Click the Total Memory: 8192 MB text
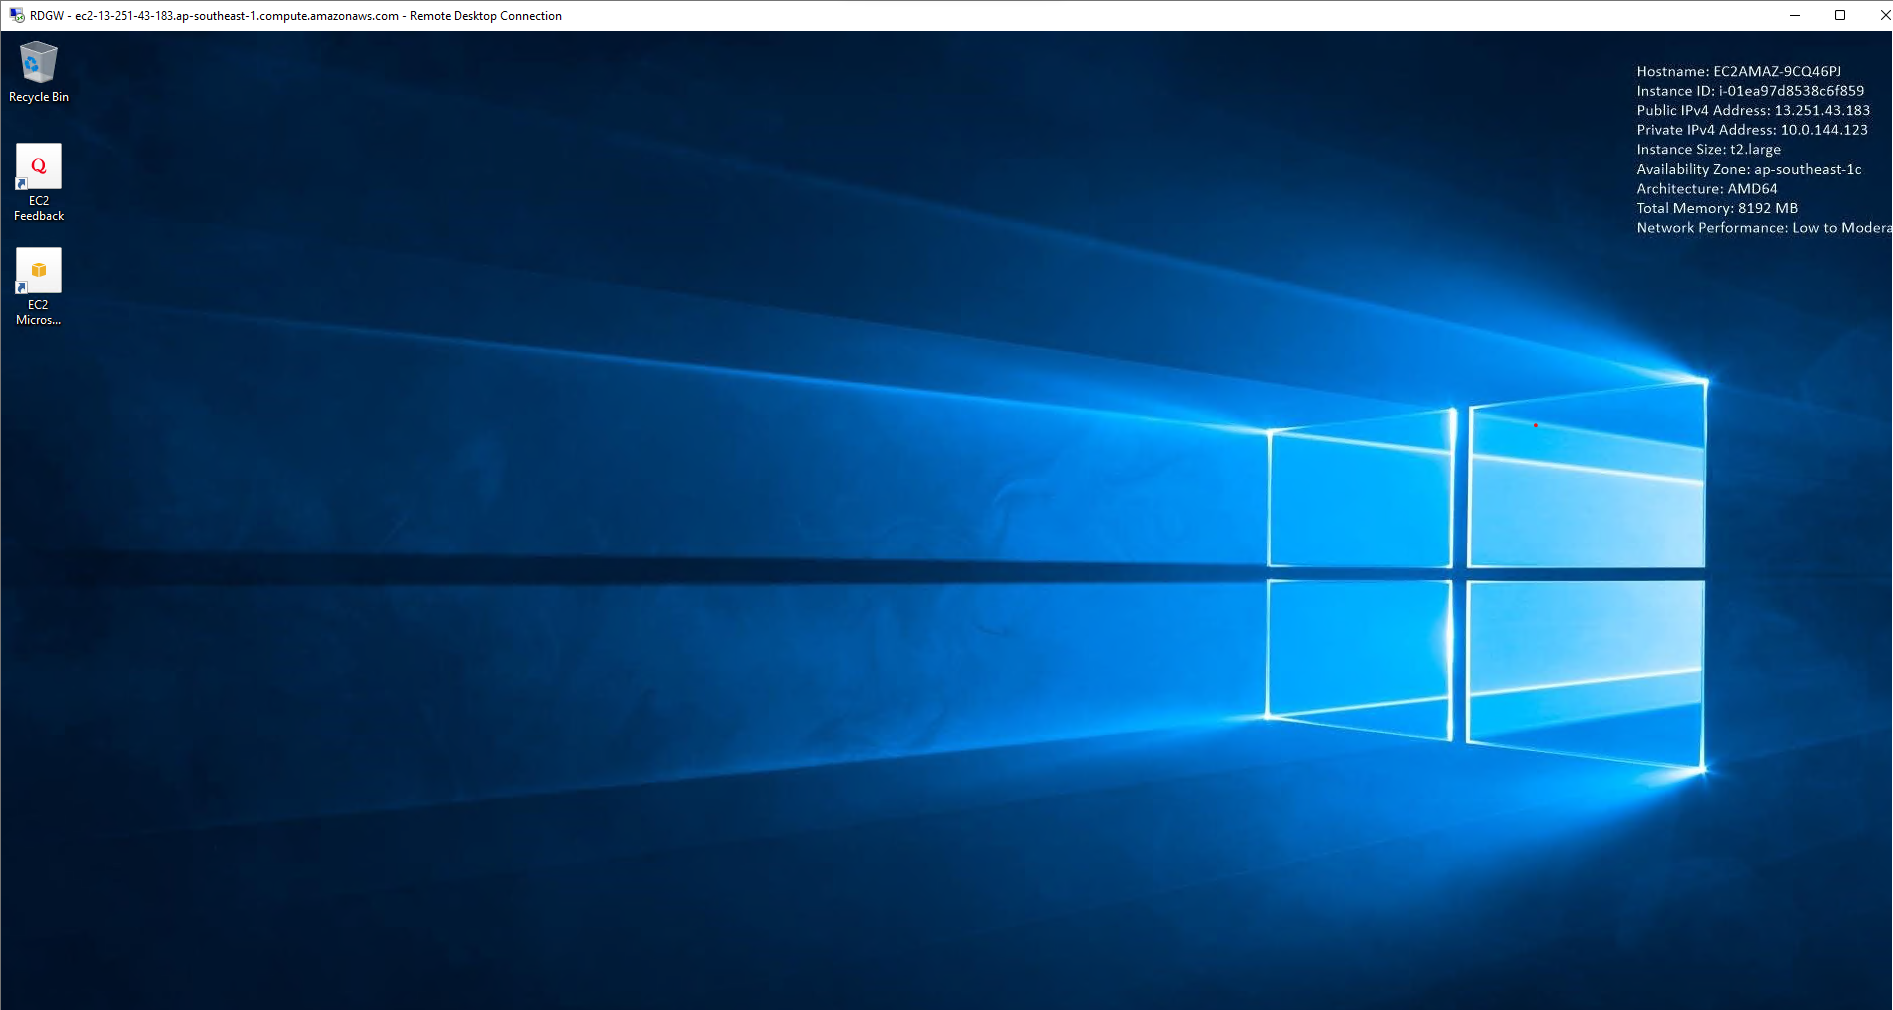The image size is (1893, 1010). point(1717,208)
